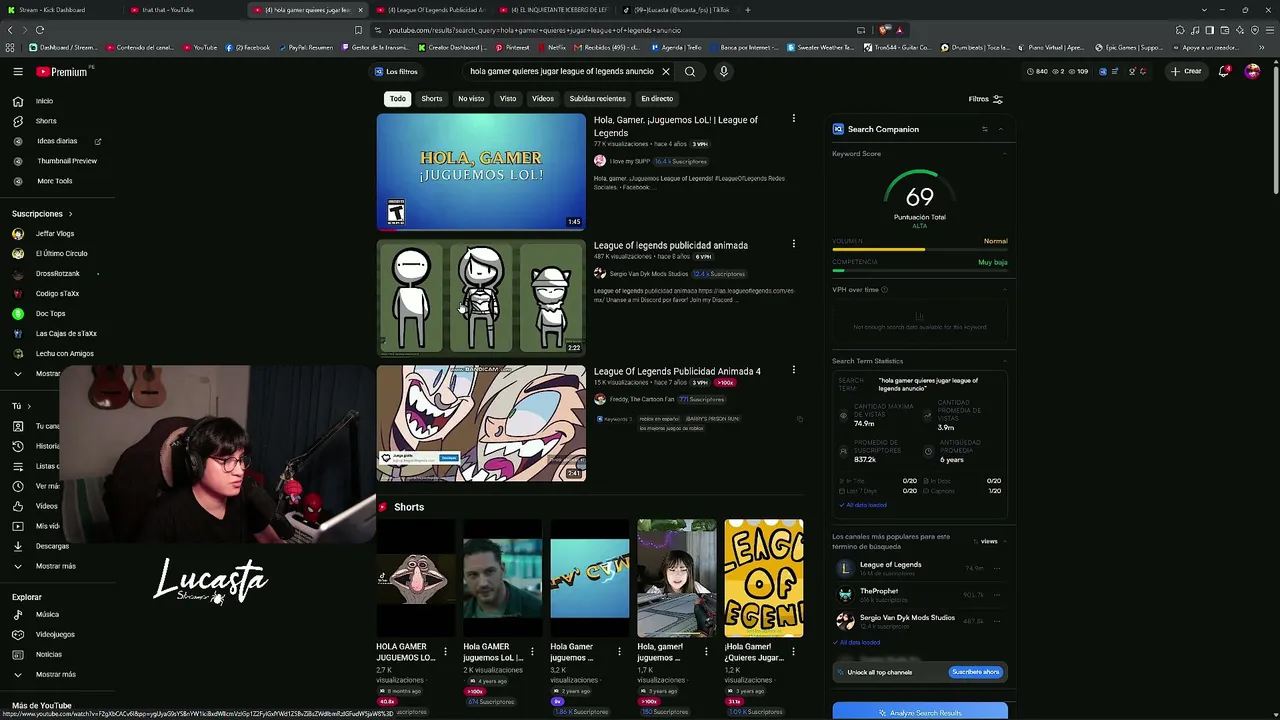Open the YouTube guide hamburger menu
Viewport: 1280px width, 720px height.
click(18, 72)
